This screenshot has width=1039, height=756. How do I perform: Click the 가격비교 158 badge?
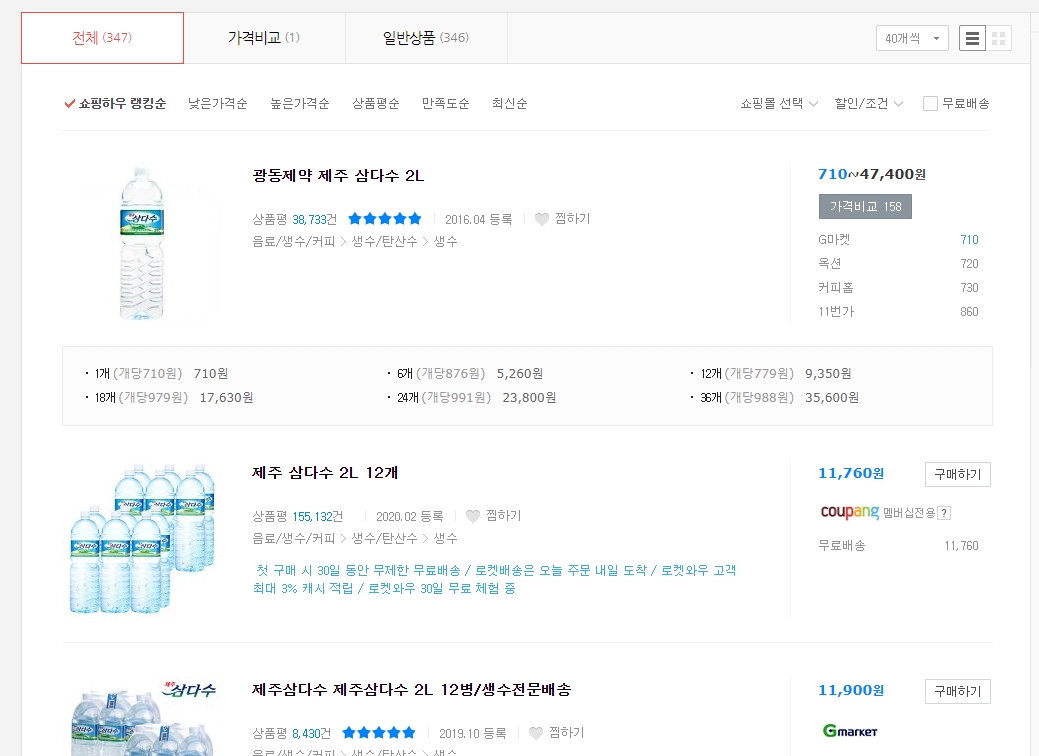coord(864,207)
